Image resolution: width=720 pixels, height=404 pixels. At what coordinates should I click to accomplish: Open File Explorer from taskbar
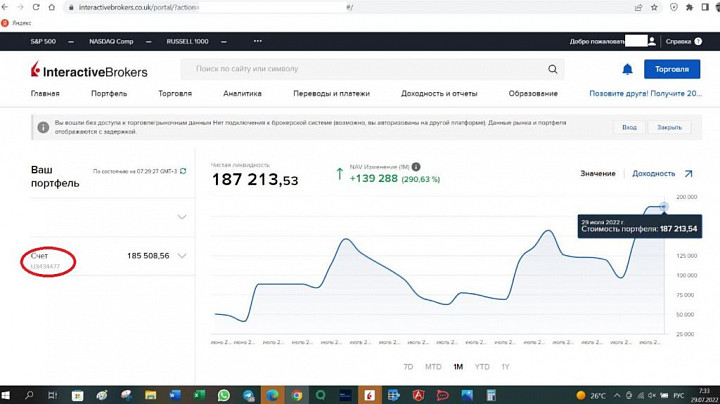(x=151, y=395)
